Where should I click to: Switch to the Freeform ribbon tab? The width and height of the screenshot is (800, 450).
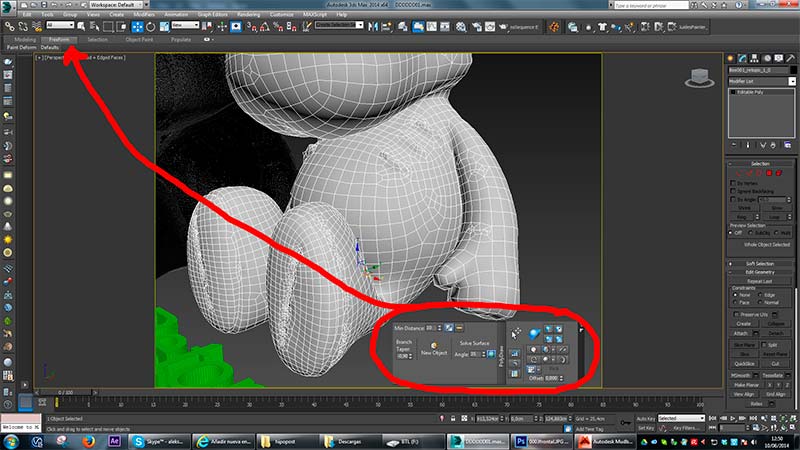[x=55, y=39]
